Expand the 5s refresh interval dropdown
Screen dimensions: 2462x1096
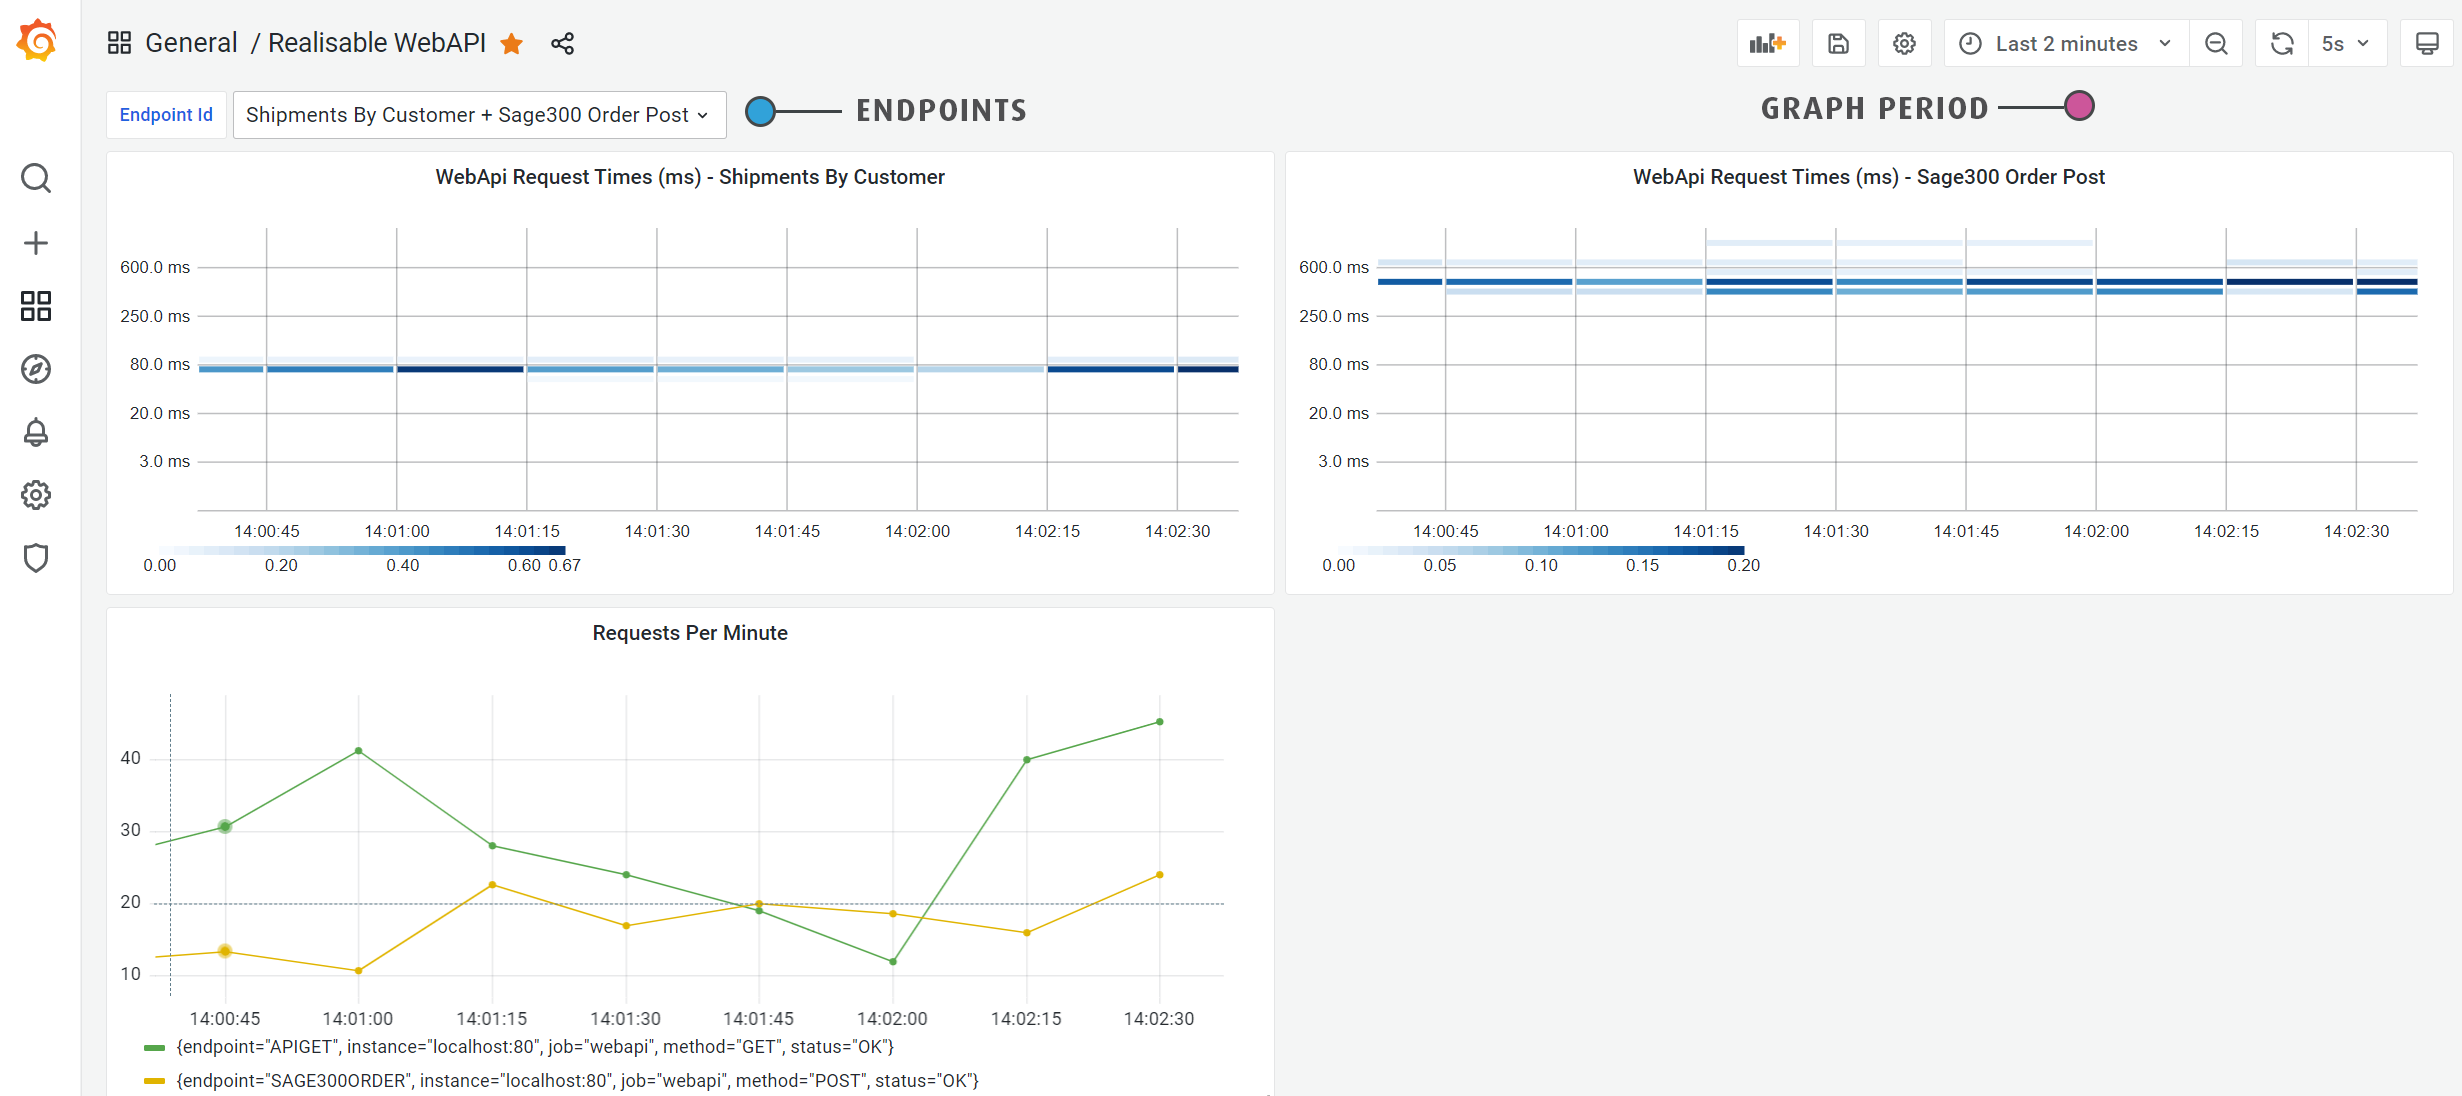[x=2345, y=44]
